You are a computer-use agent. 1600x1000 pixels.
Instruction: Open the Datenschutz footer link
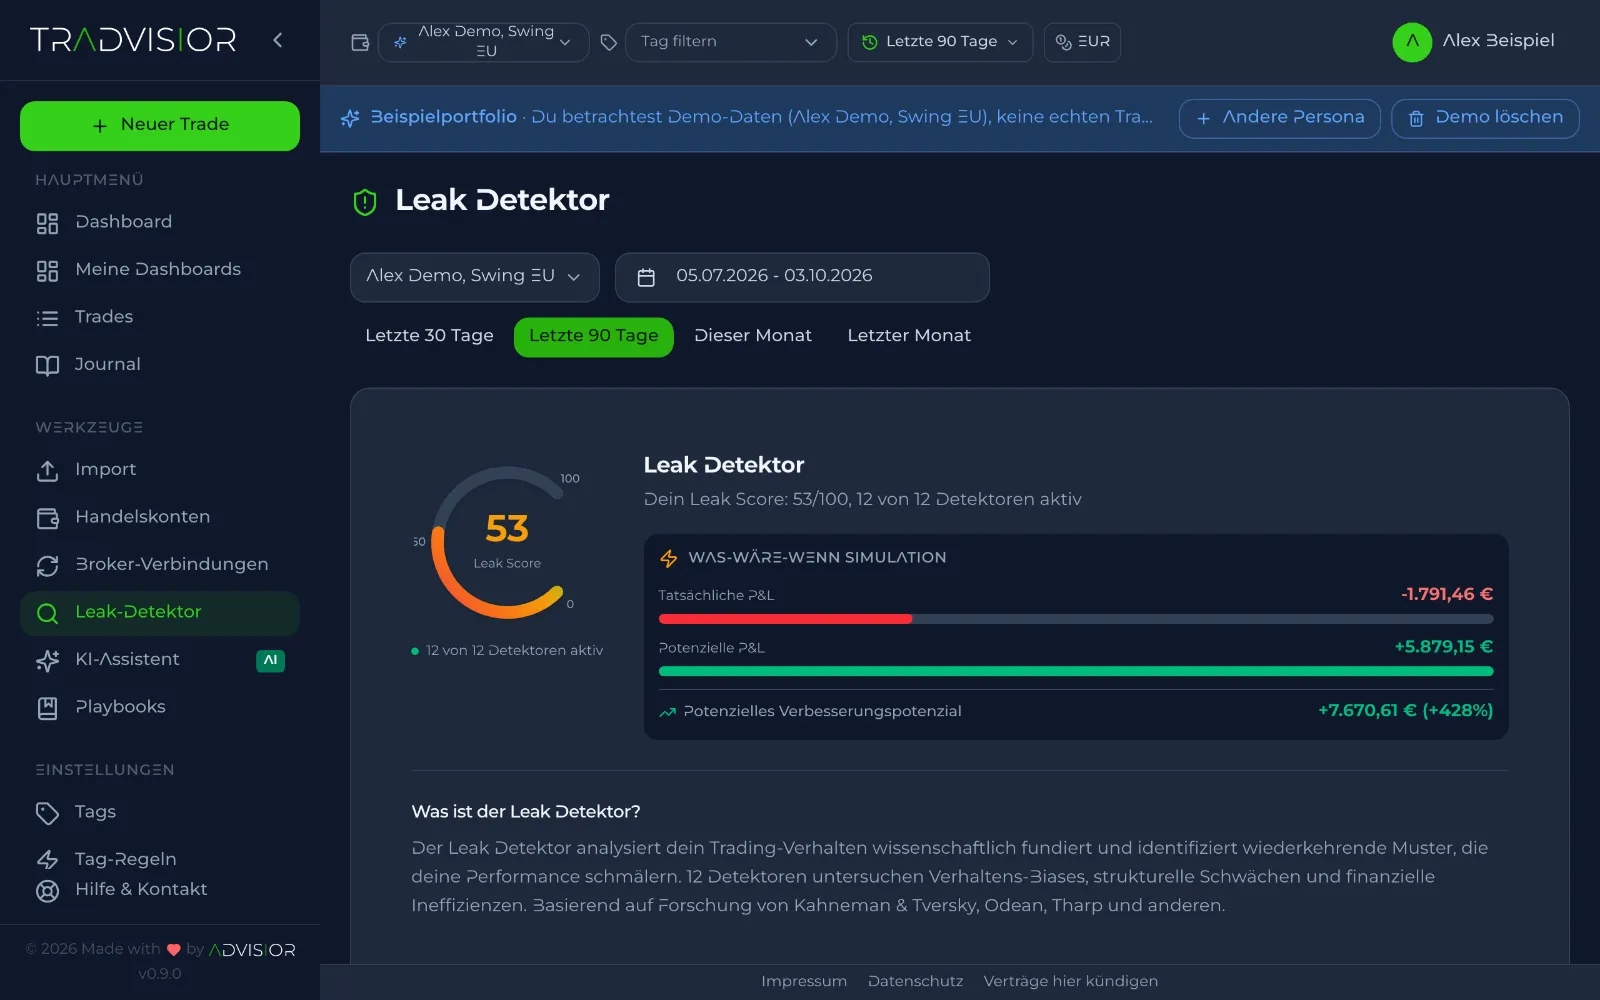915,981
